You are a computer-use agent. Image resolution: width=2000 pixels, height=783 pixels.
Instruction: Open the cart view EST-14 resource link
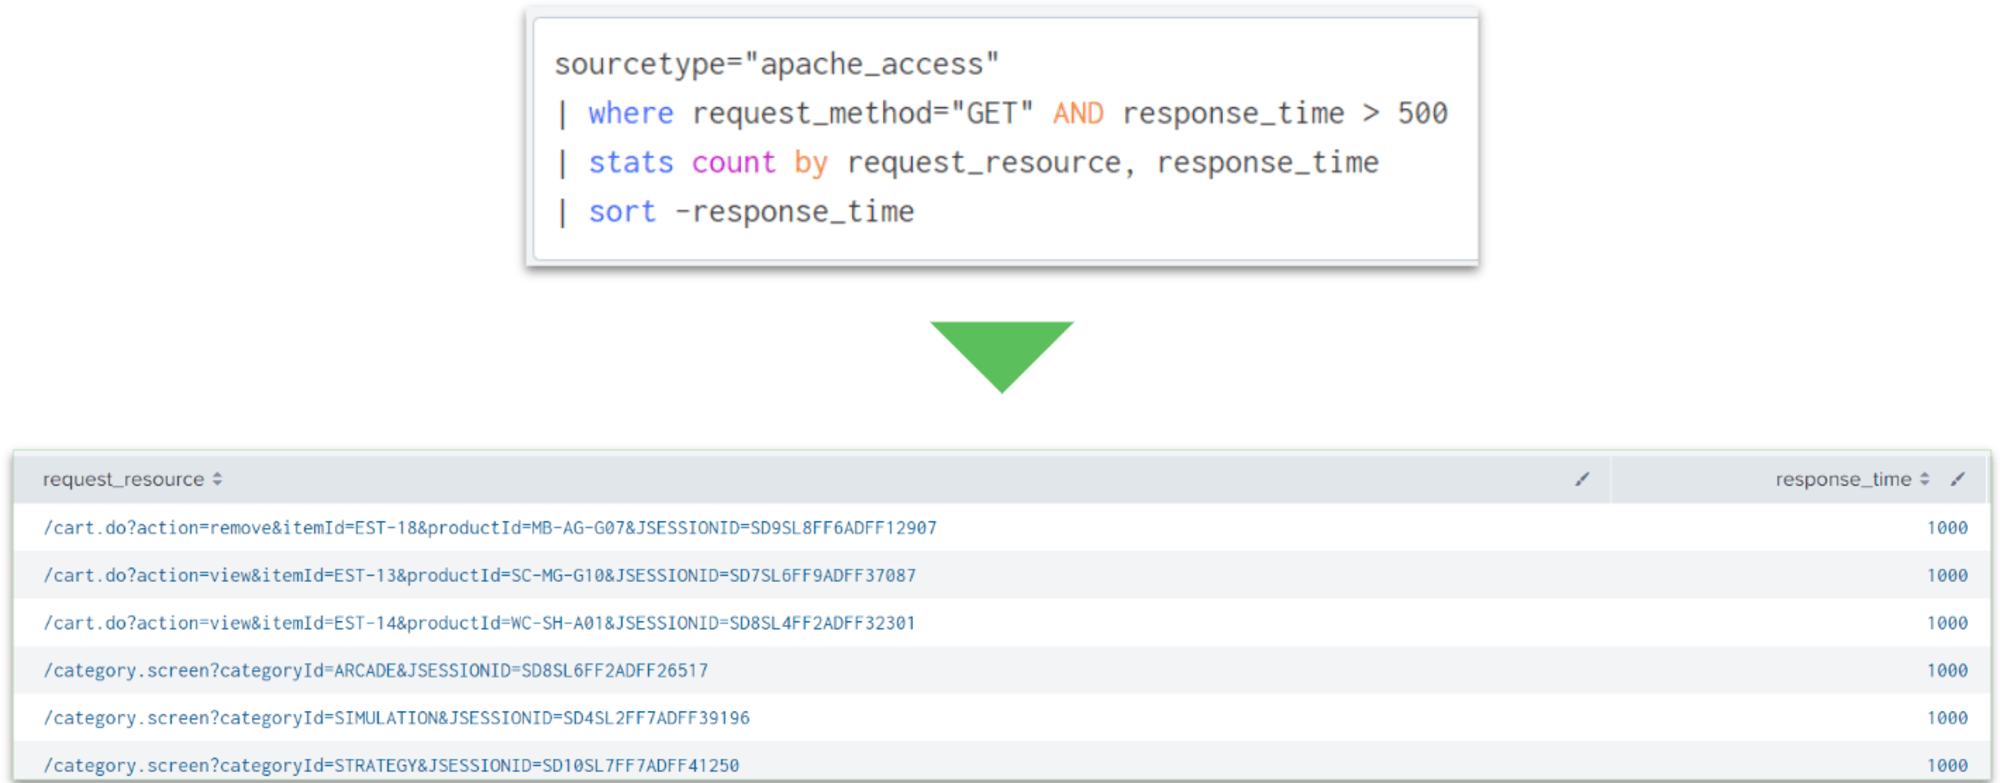[479, 623]
